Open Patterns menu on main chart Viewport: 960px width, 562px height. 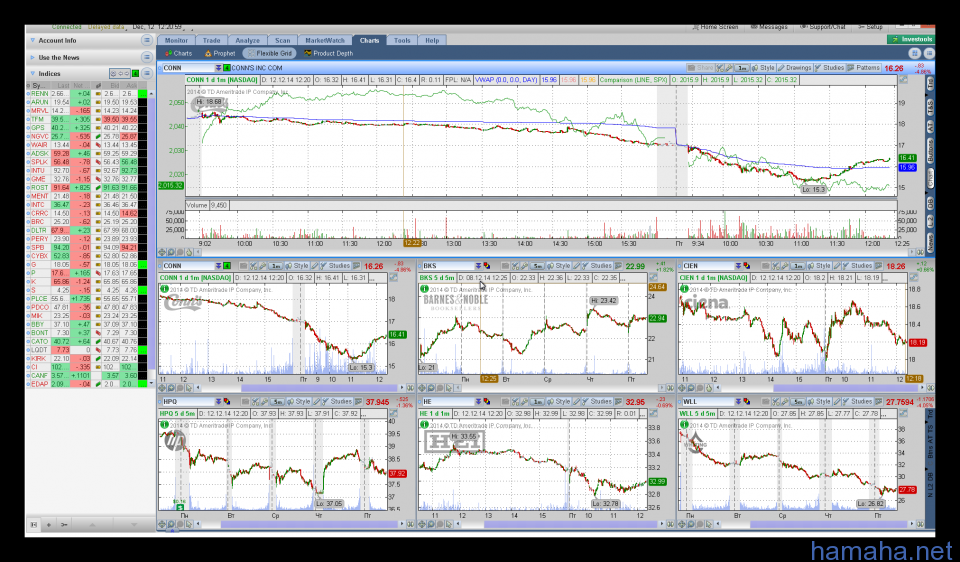pyautogui.click(x=864, y=68)
